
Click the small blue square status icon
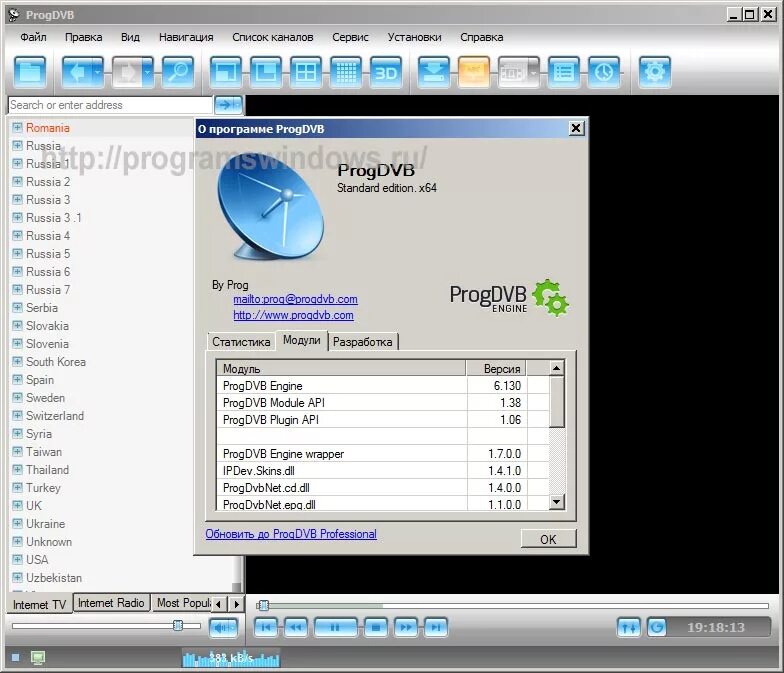pos(16,658)
